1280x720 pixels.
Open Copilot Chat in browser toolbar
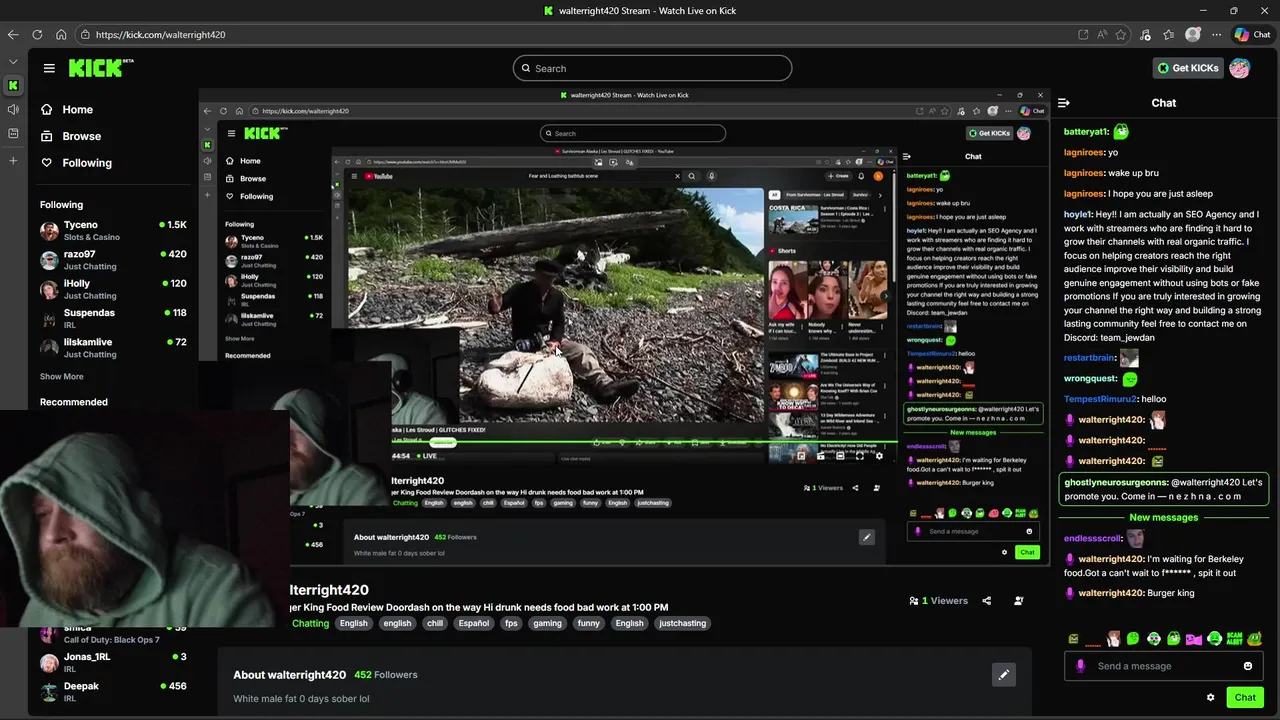1252,34
